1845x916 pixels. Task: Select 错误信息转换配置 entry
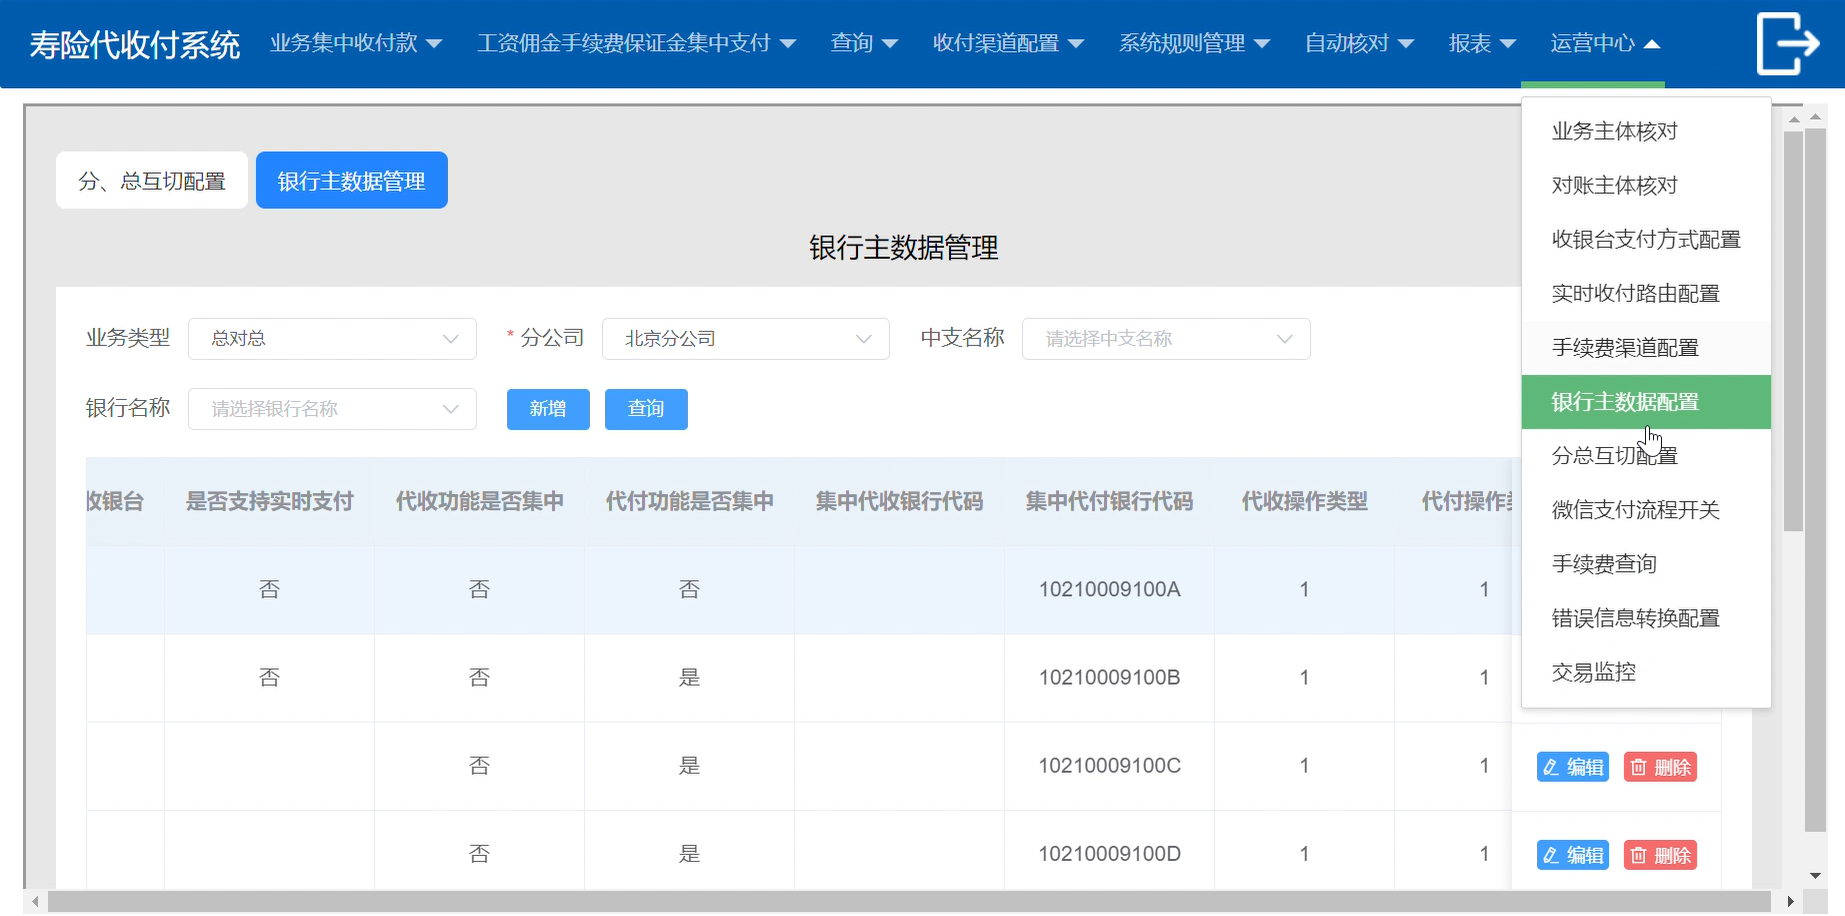pyautogui.click(x=1646, y=618)
